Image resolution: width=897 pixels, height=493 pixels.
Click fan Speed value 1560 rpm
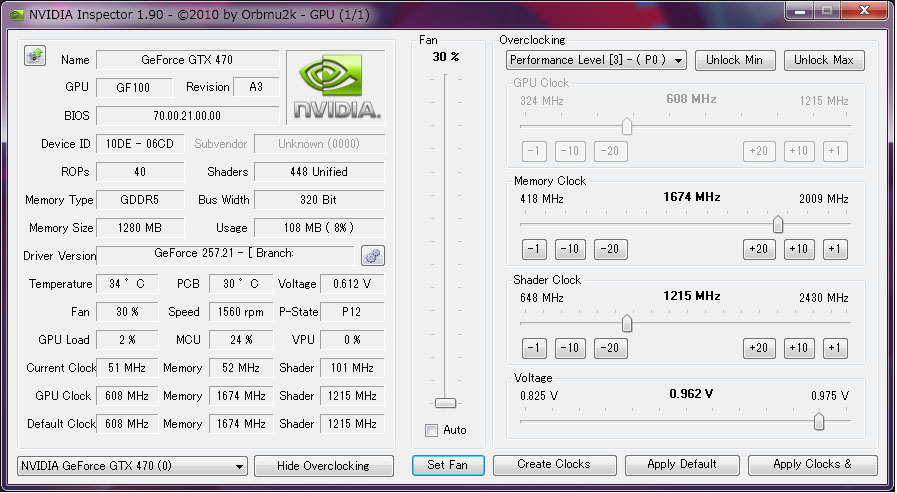click(241, 312)
